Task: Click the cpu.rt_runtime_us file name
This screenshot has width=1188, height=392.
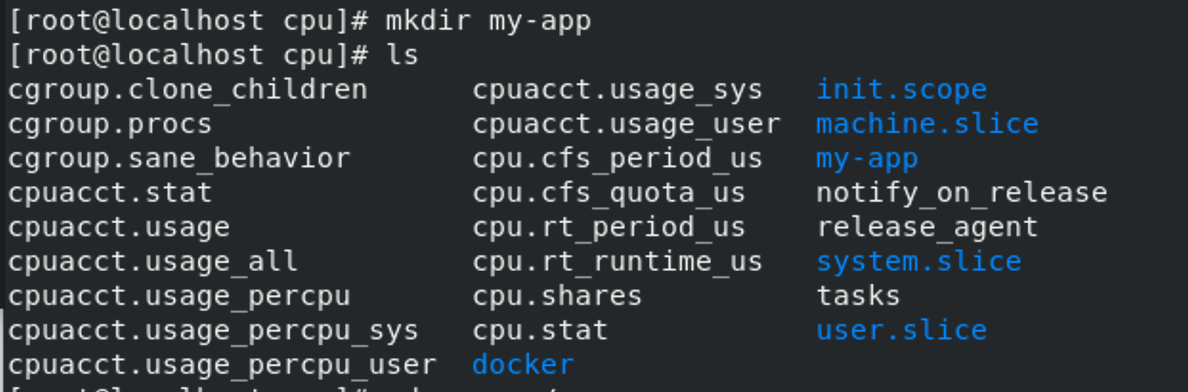Action: (617, 262)
